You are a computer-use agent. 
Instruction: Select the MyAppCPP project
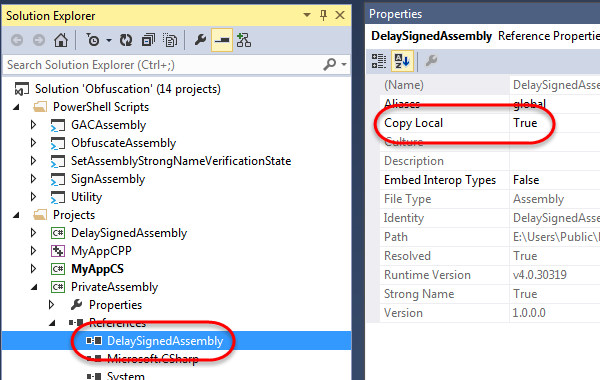point(101,251)
